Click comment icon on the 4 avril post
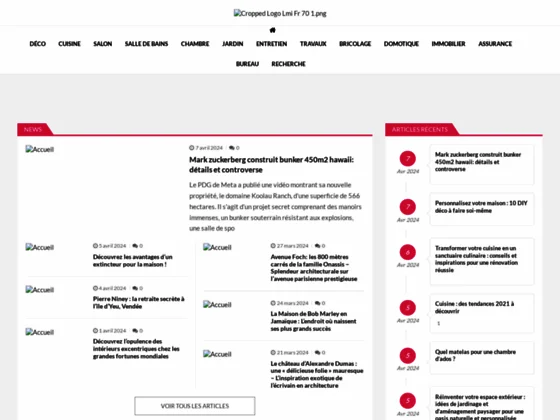 (x=135, y=288)
